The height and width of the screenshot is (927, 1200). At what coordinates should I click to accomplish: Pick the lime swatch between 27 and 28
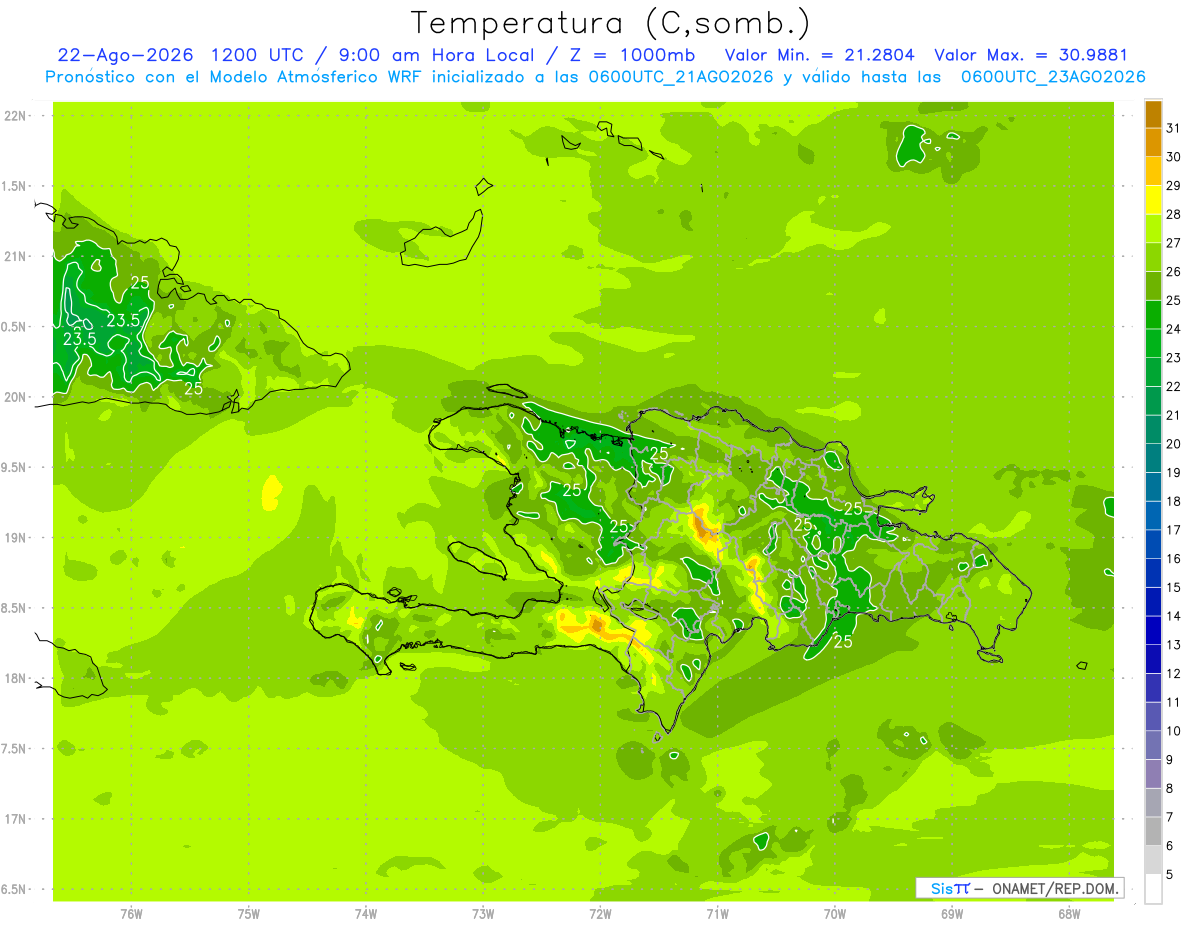point(1153,228)
